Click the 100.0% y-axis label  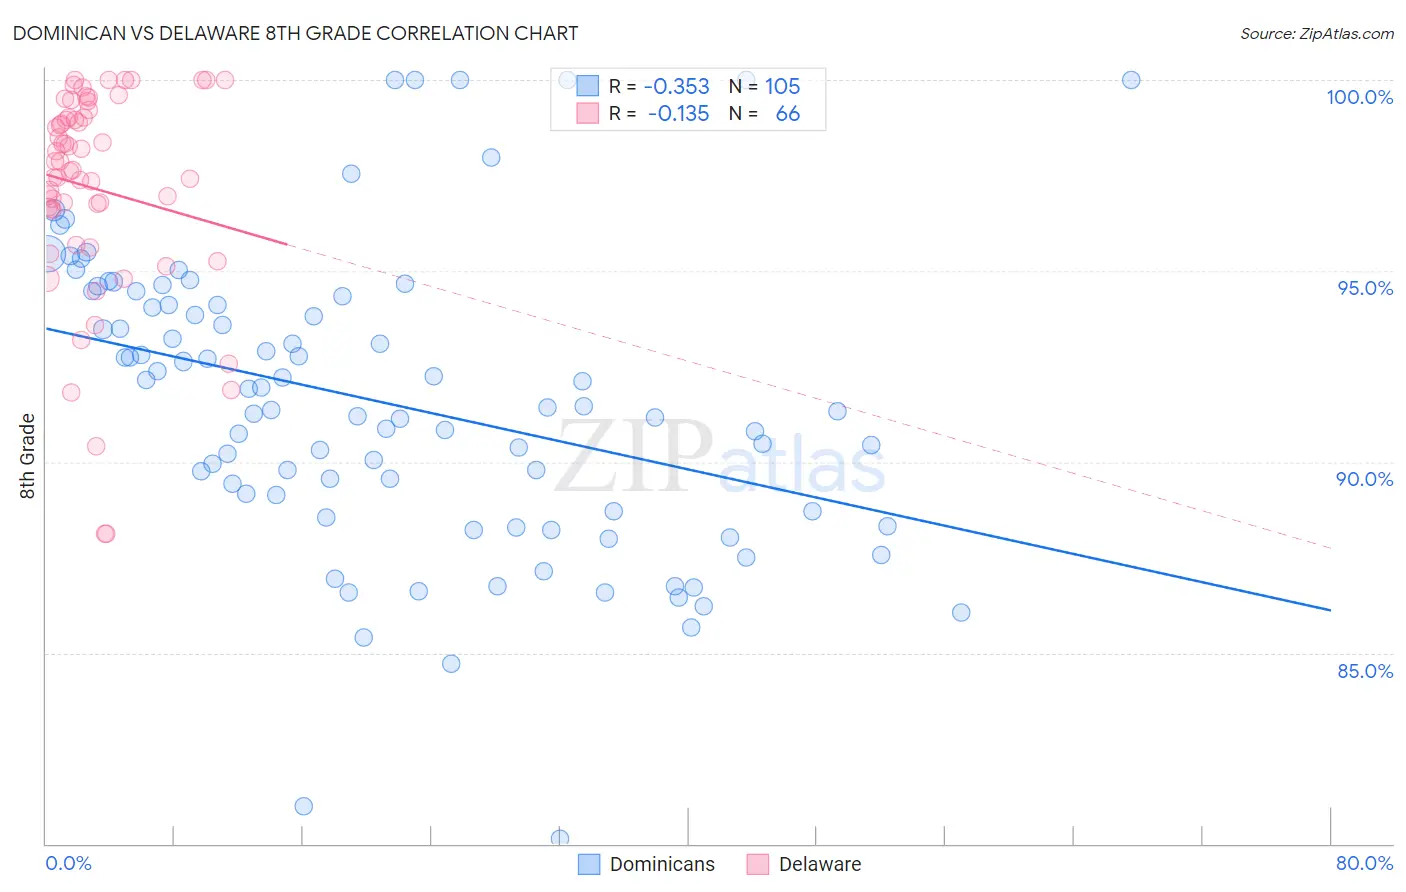(x=1359, y=97)
